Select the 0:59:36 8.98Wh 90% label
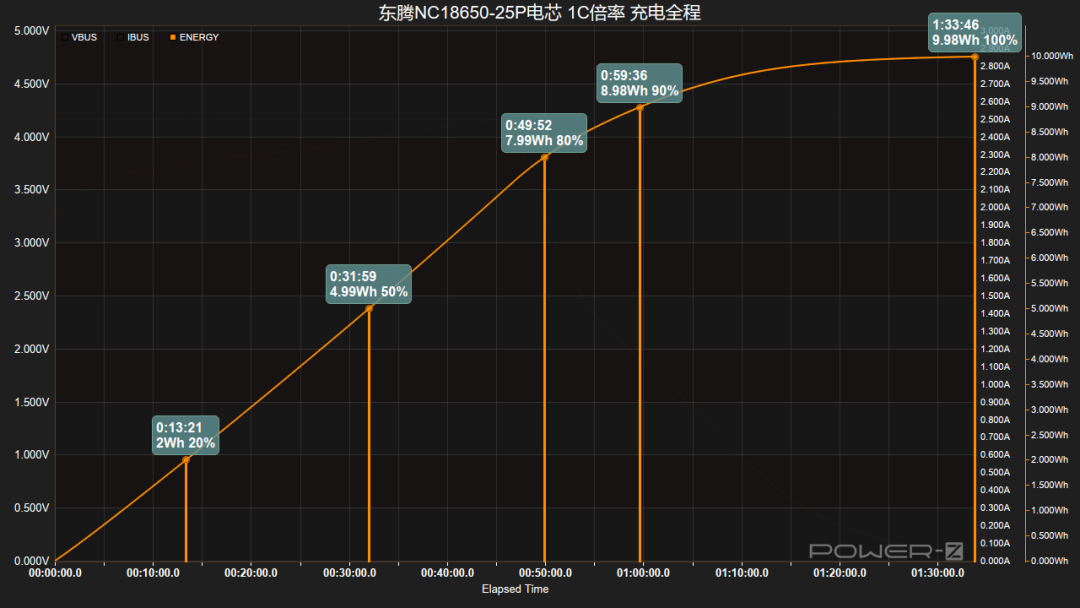Viewport: 1080px width, 608px height. 639,83
